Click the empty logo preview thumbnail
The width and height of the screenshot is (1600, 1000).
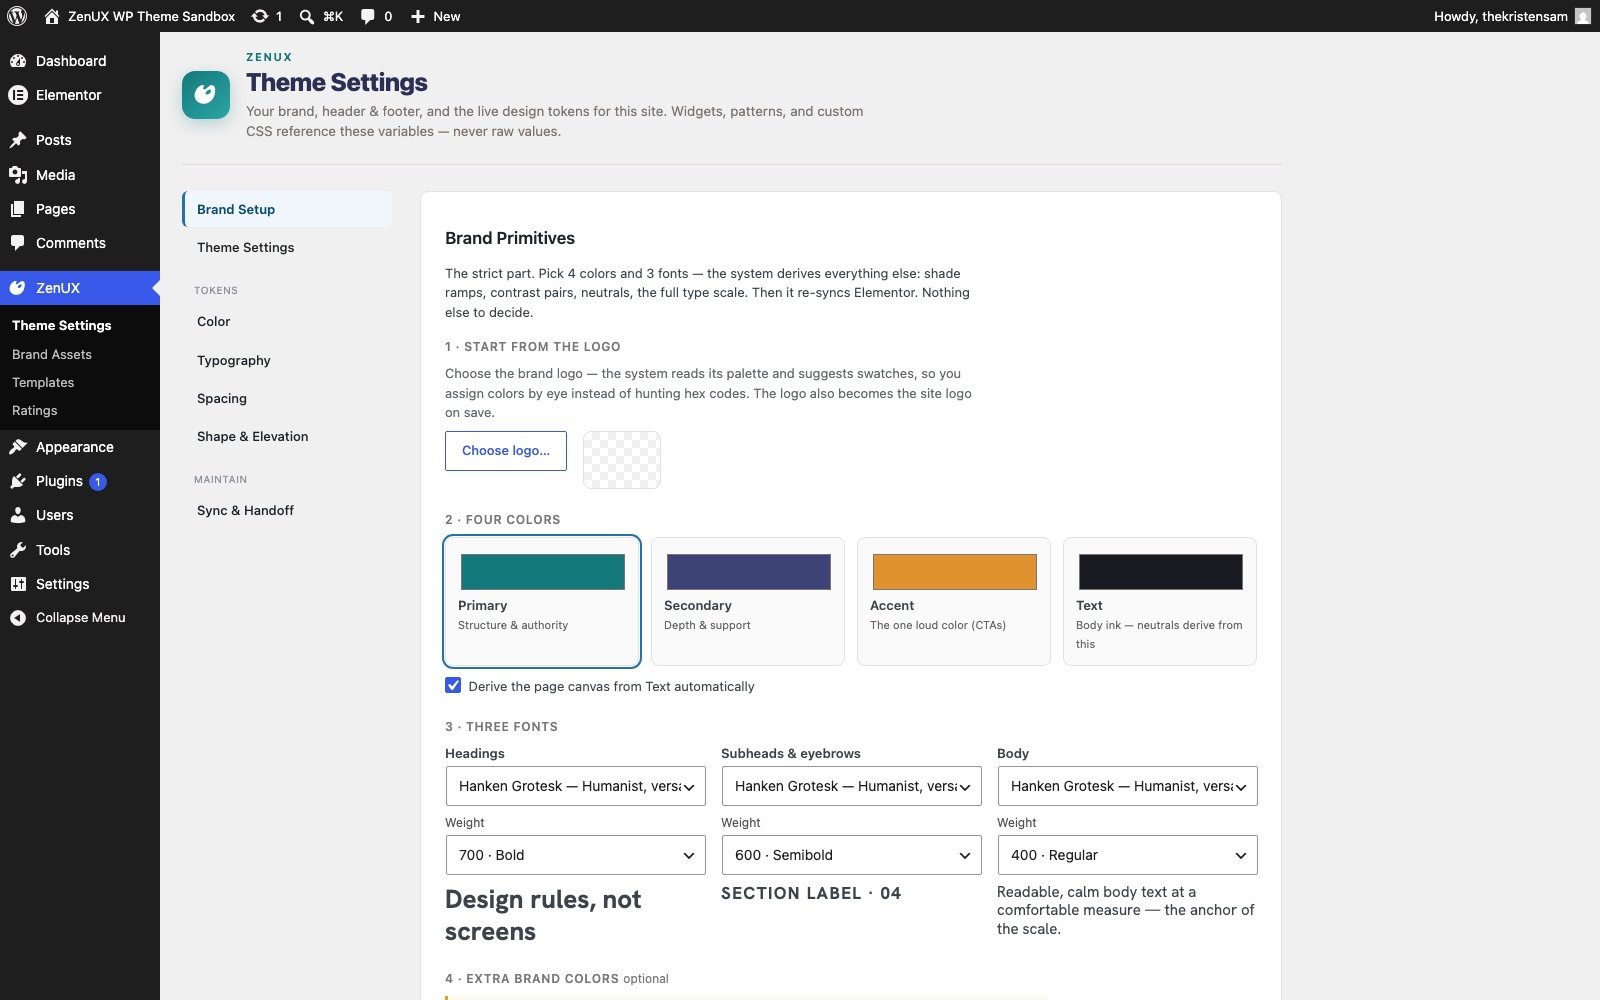[622, 460]
